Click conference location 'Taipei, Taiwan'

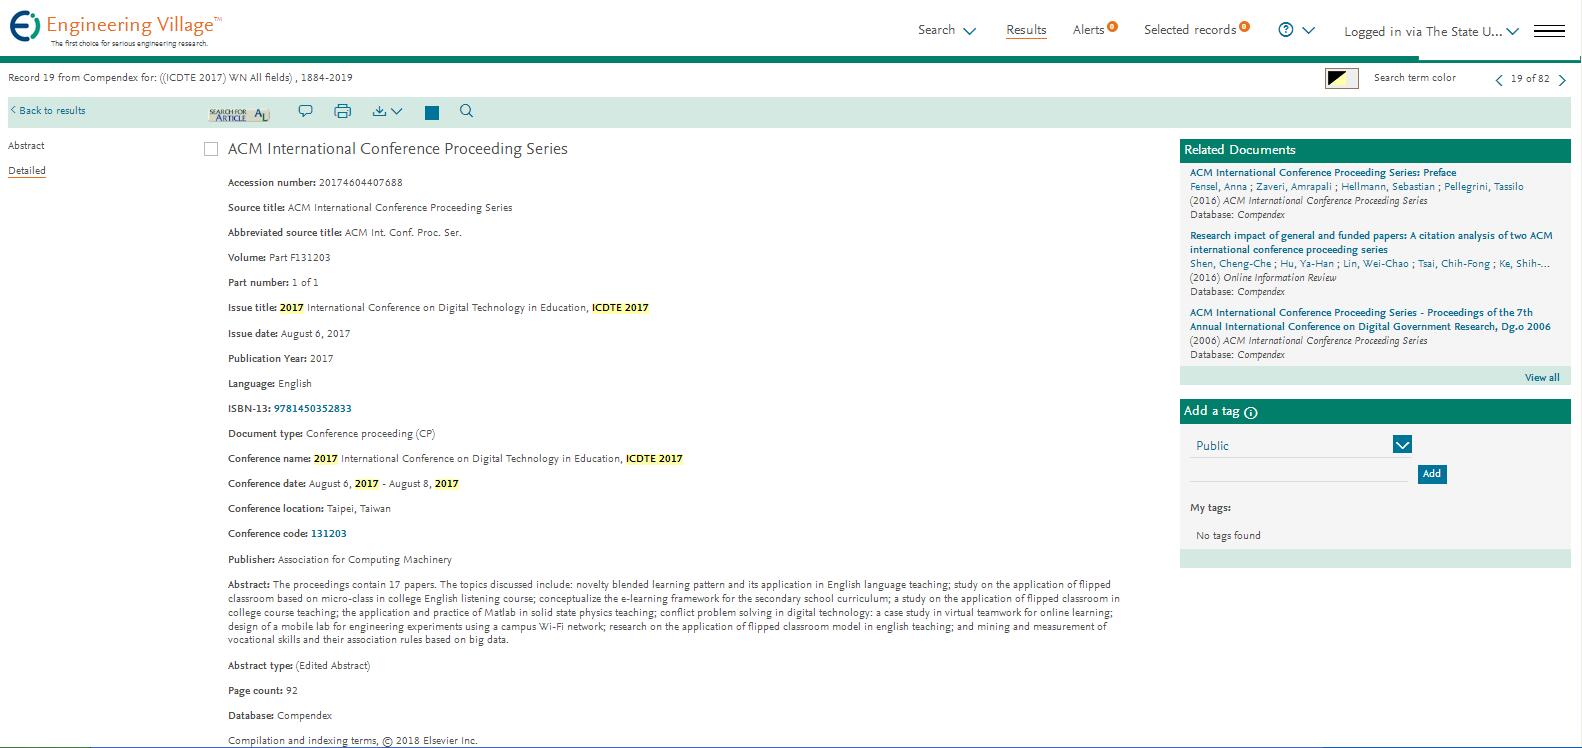(x=359, y=509)
